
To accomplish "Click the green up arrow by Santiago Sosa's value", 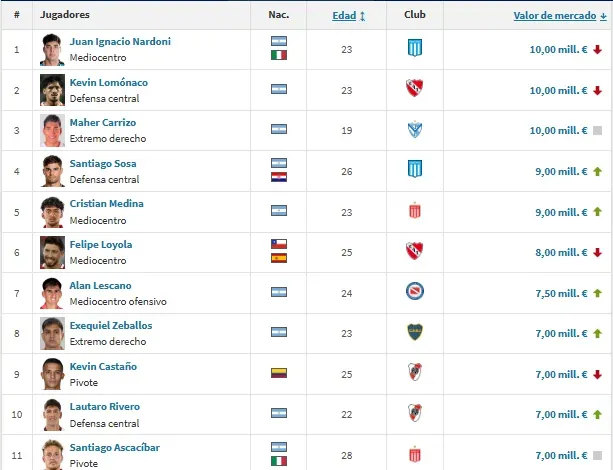I will (x=597, y=171).
